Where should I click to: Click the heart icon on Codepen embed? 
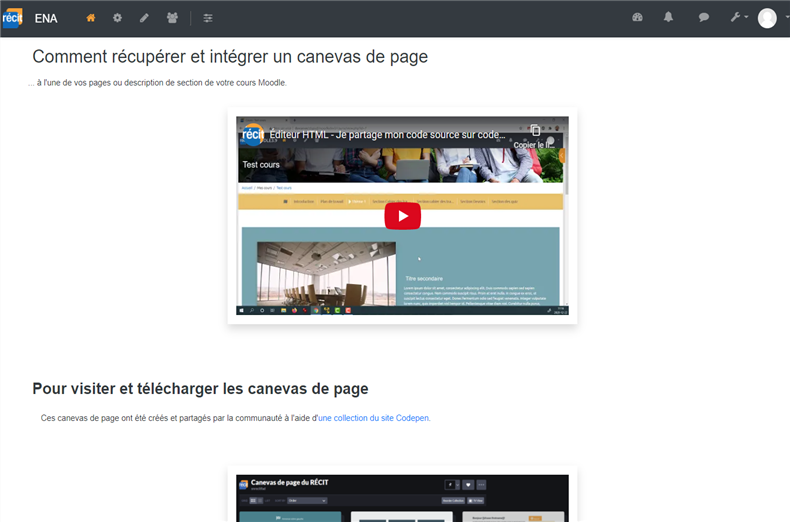point(466,485)
